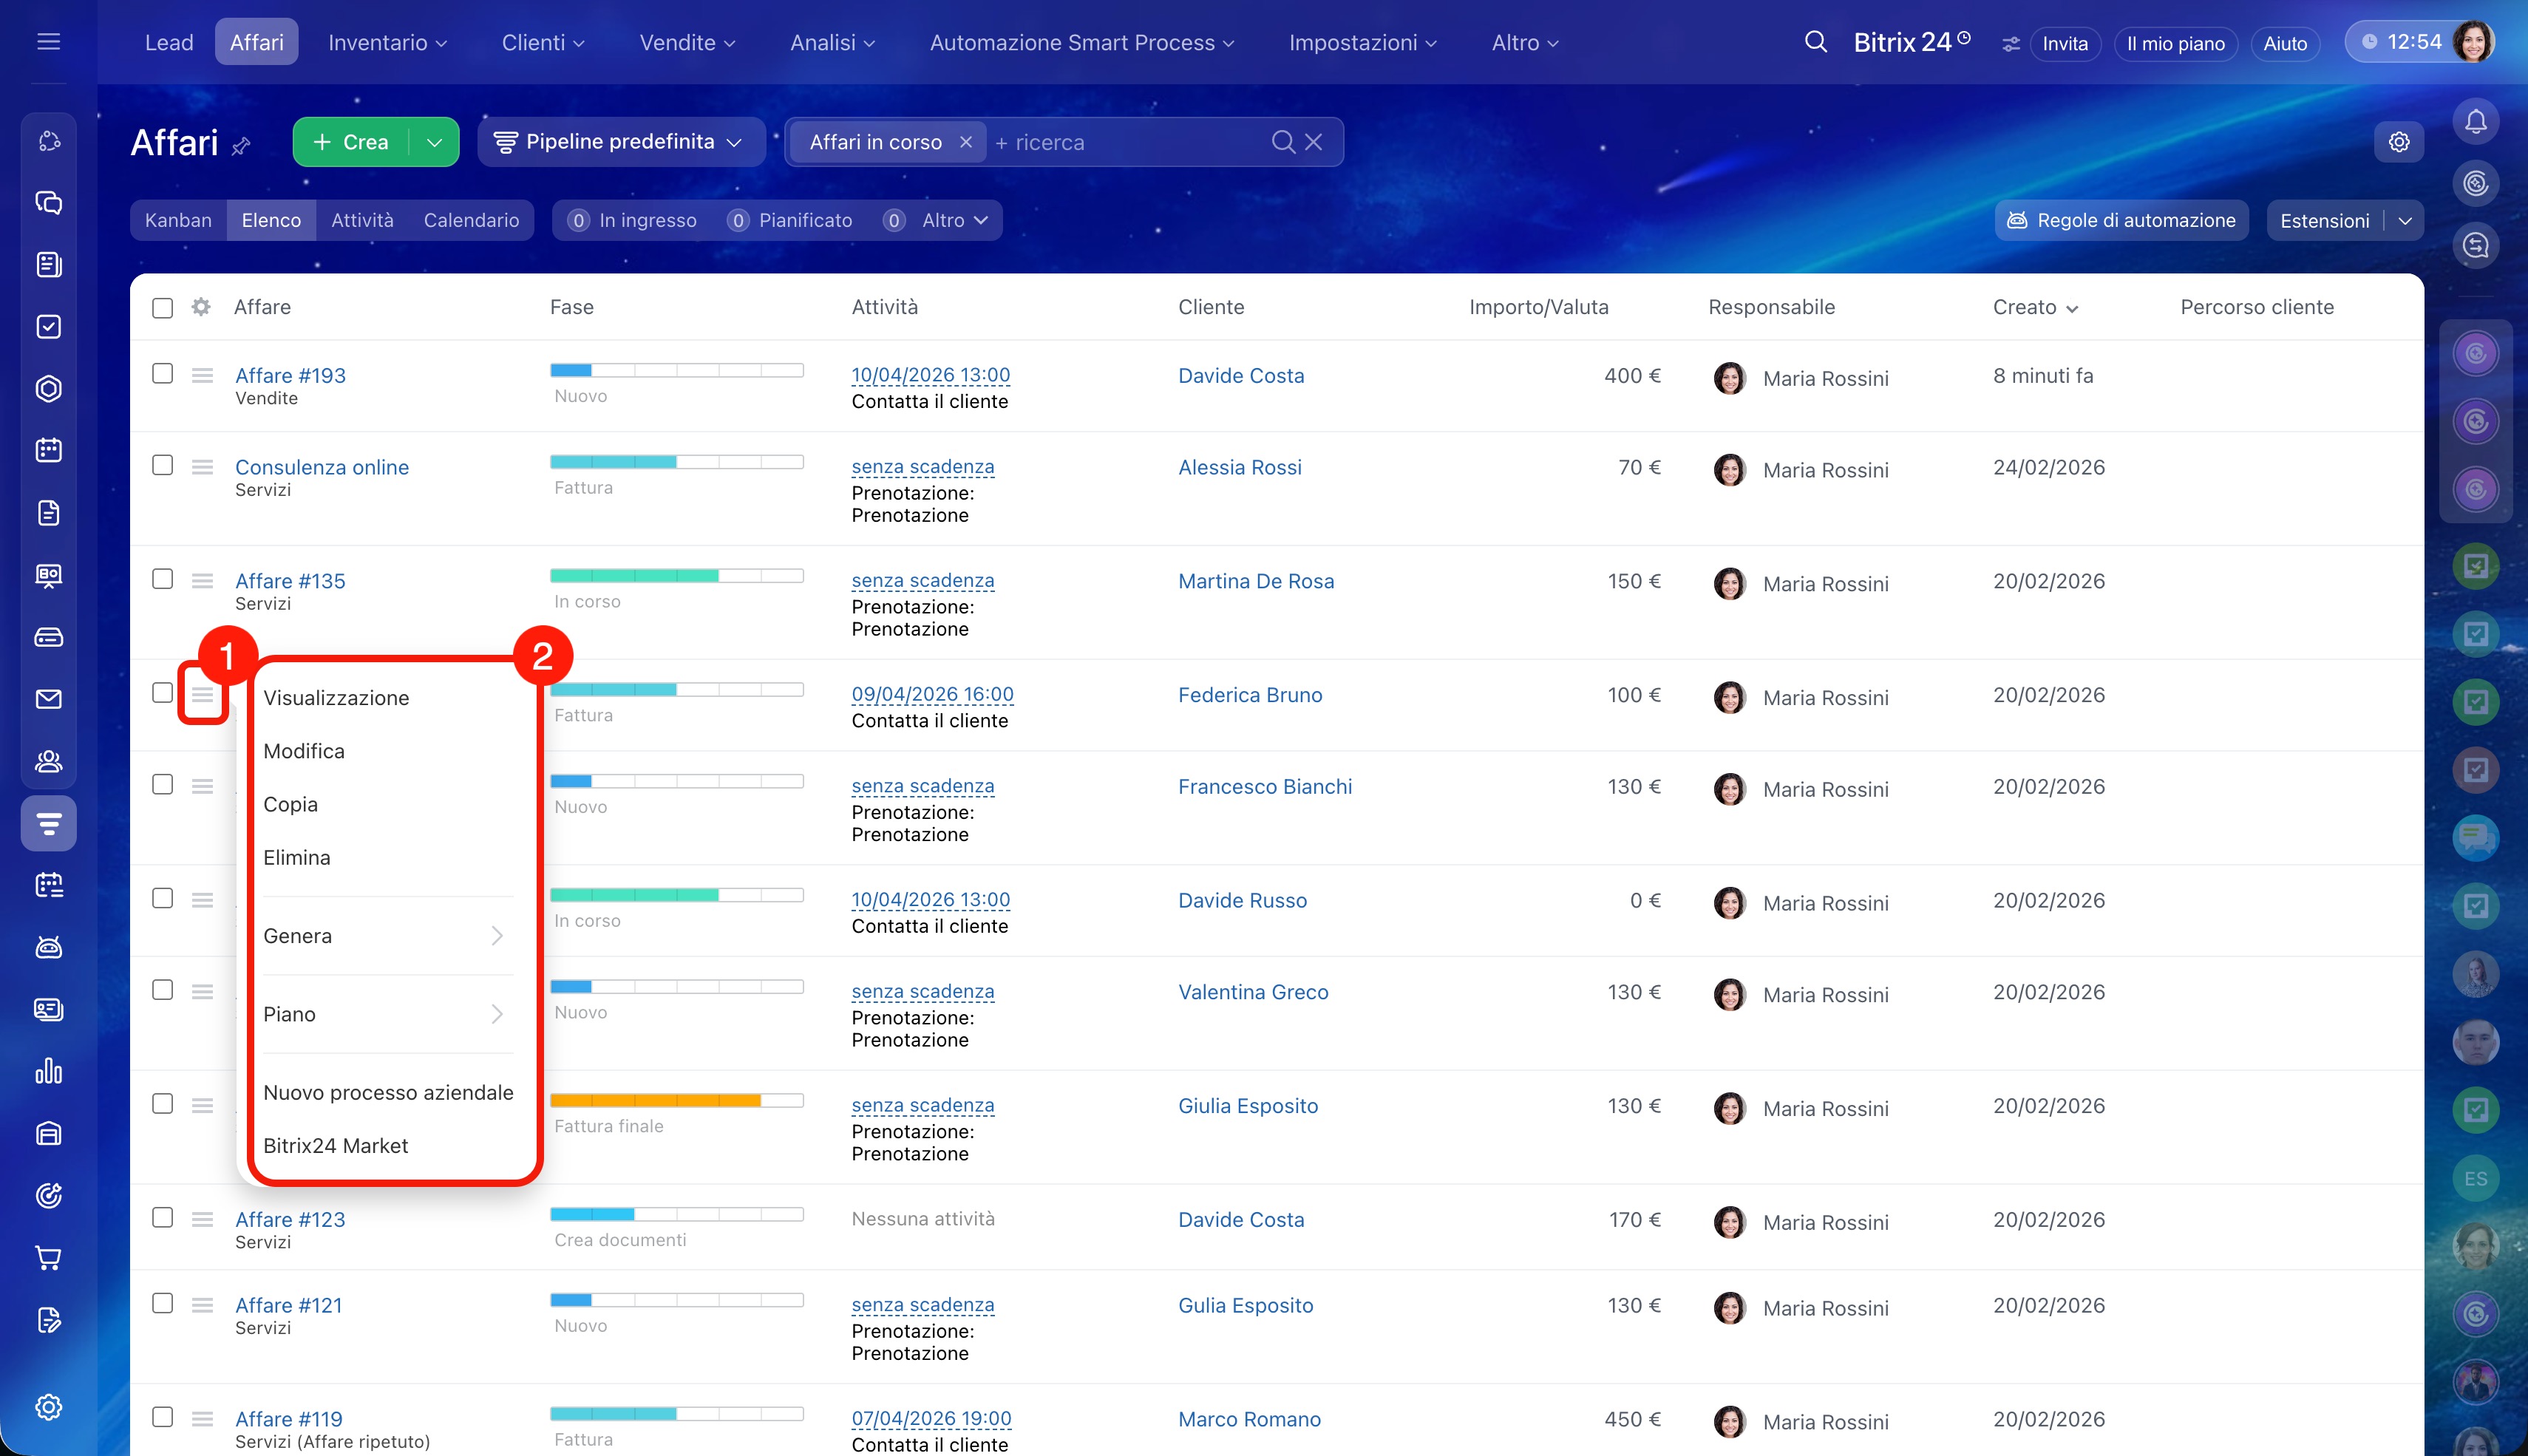Open the list settings gear in table header
The height and width of the screenshot is (1456, 2528).
(x=201, y=307)
